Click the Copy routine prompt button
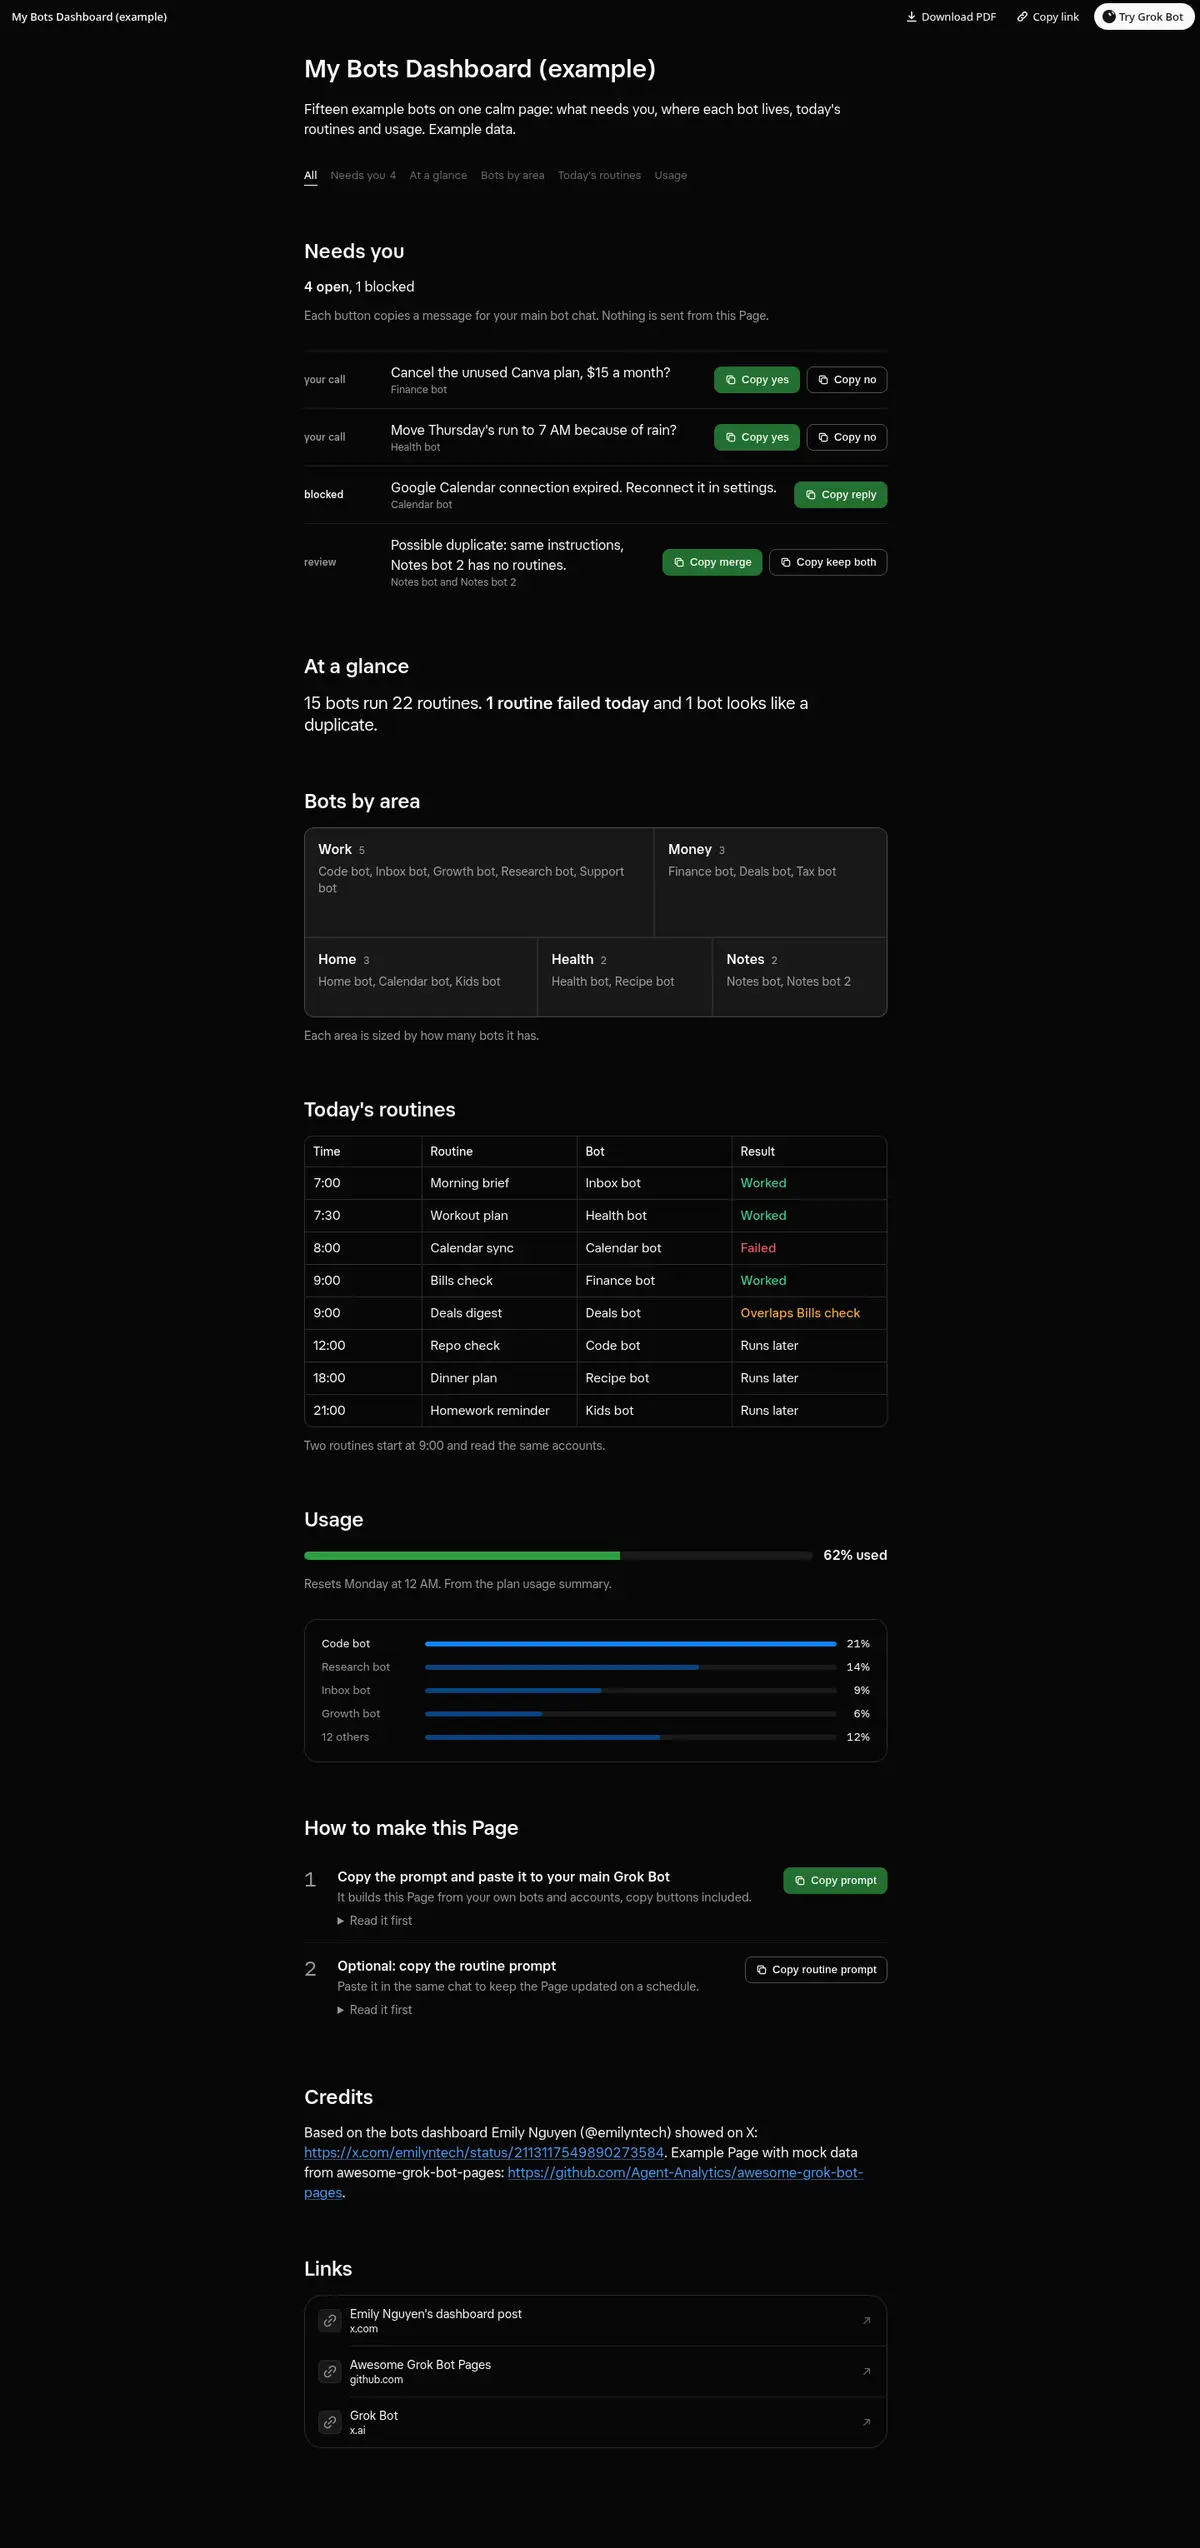 816,1969
